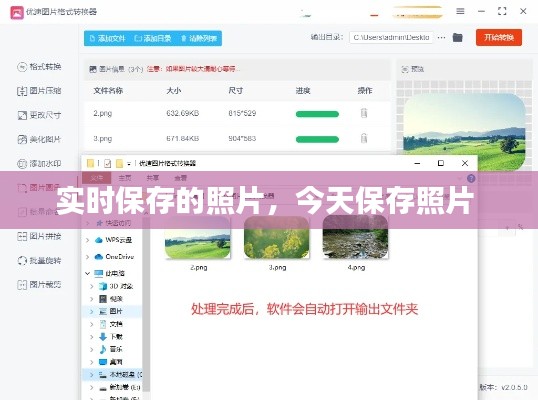Select the 桌面 desktop folder in tree
Screen dimensions: 538x400
(111, 362)
